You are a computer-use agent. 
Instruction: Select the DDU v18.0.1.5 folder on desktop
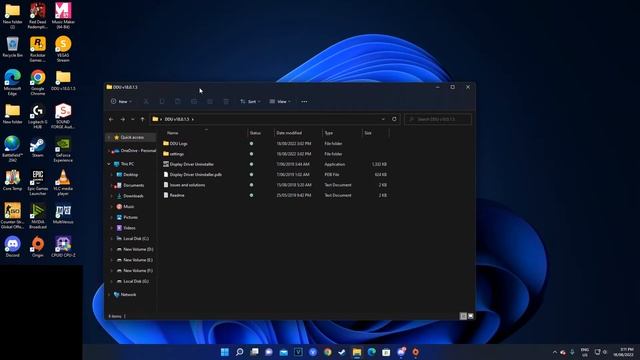[x=63, y=80]
